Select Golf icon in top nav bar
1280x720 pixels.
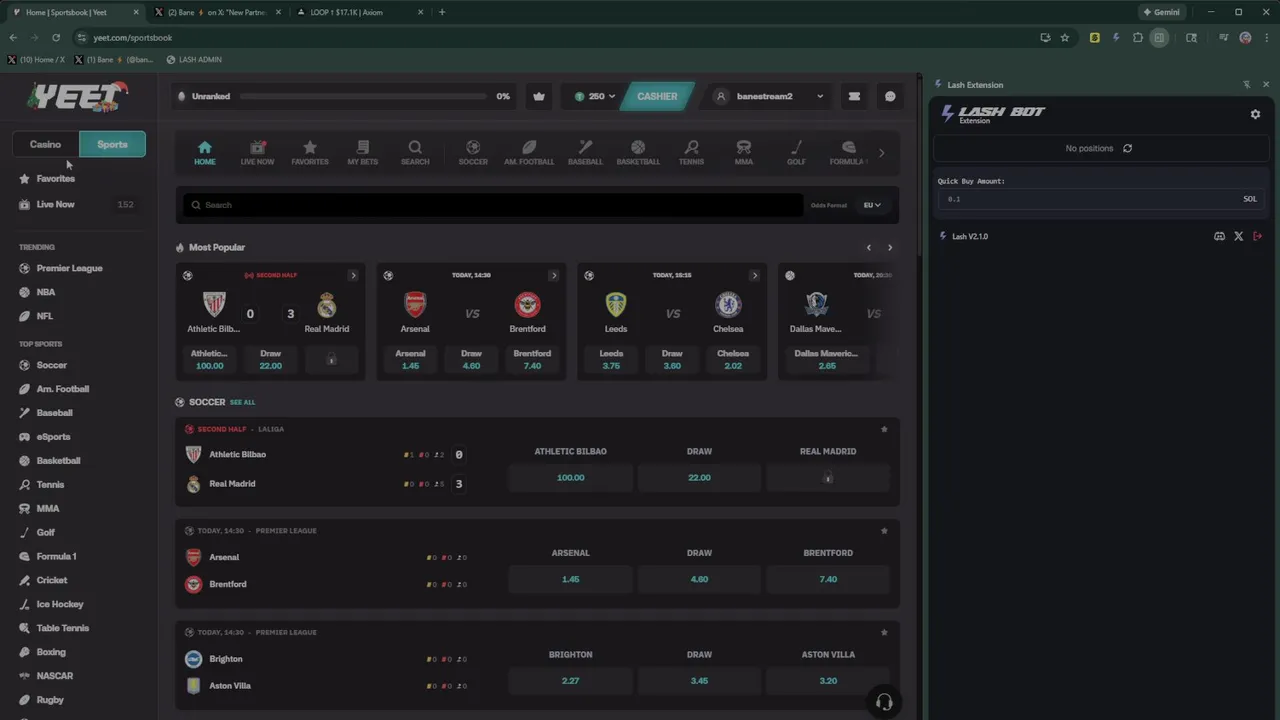click(x=796, y=152)
